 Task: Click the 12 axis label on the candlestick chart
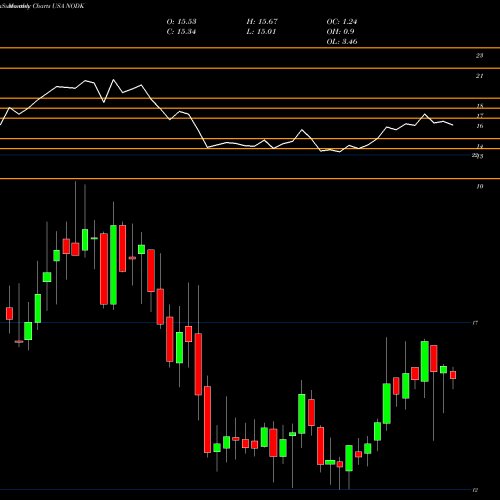[475, 490]
